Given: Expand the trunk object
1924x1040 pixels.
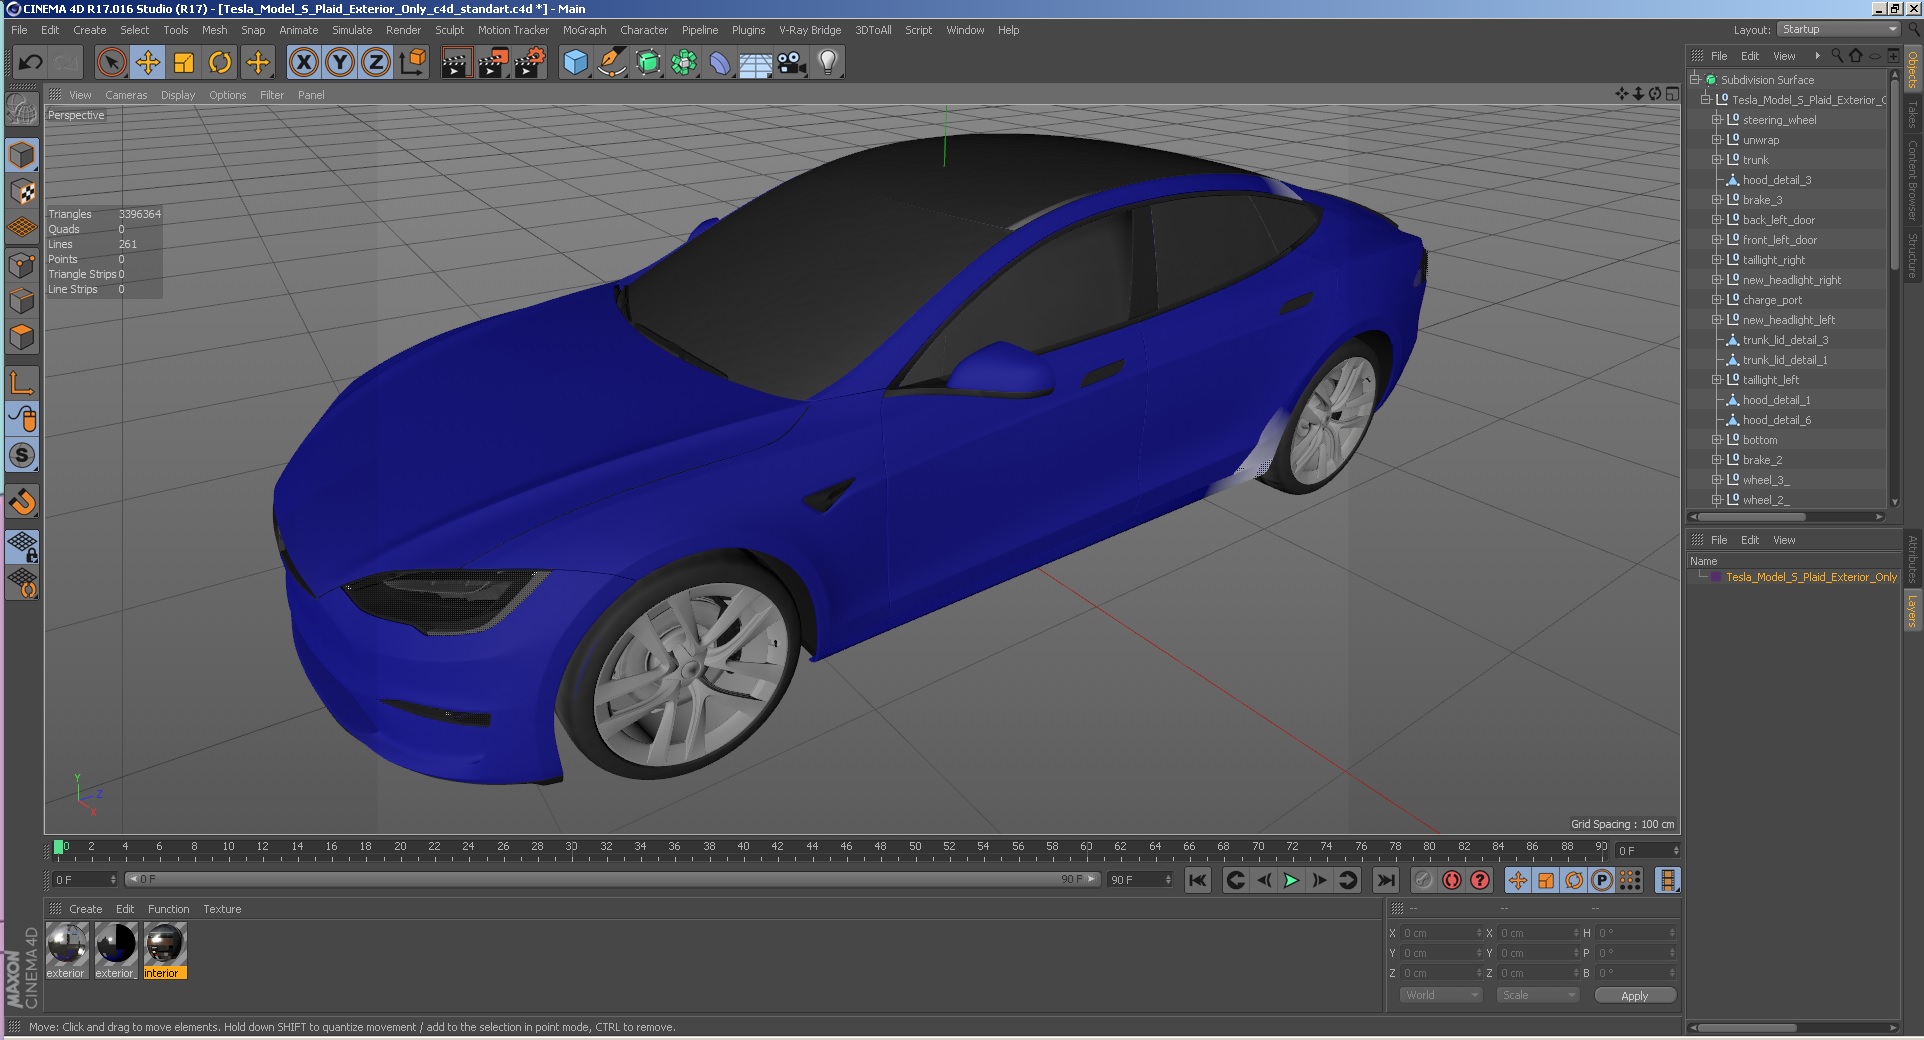Looking at the screenshot, I should [x=1717, y=160].
